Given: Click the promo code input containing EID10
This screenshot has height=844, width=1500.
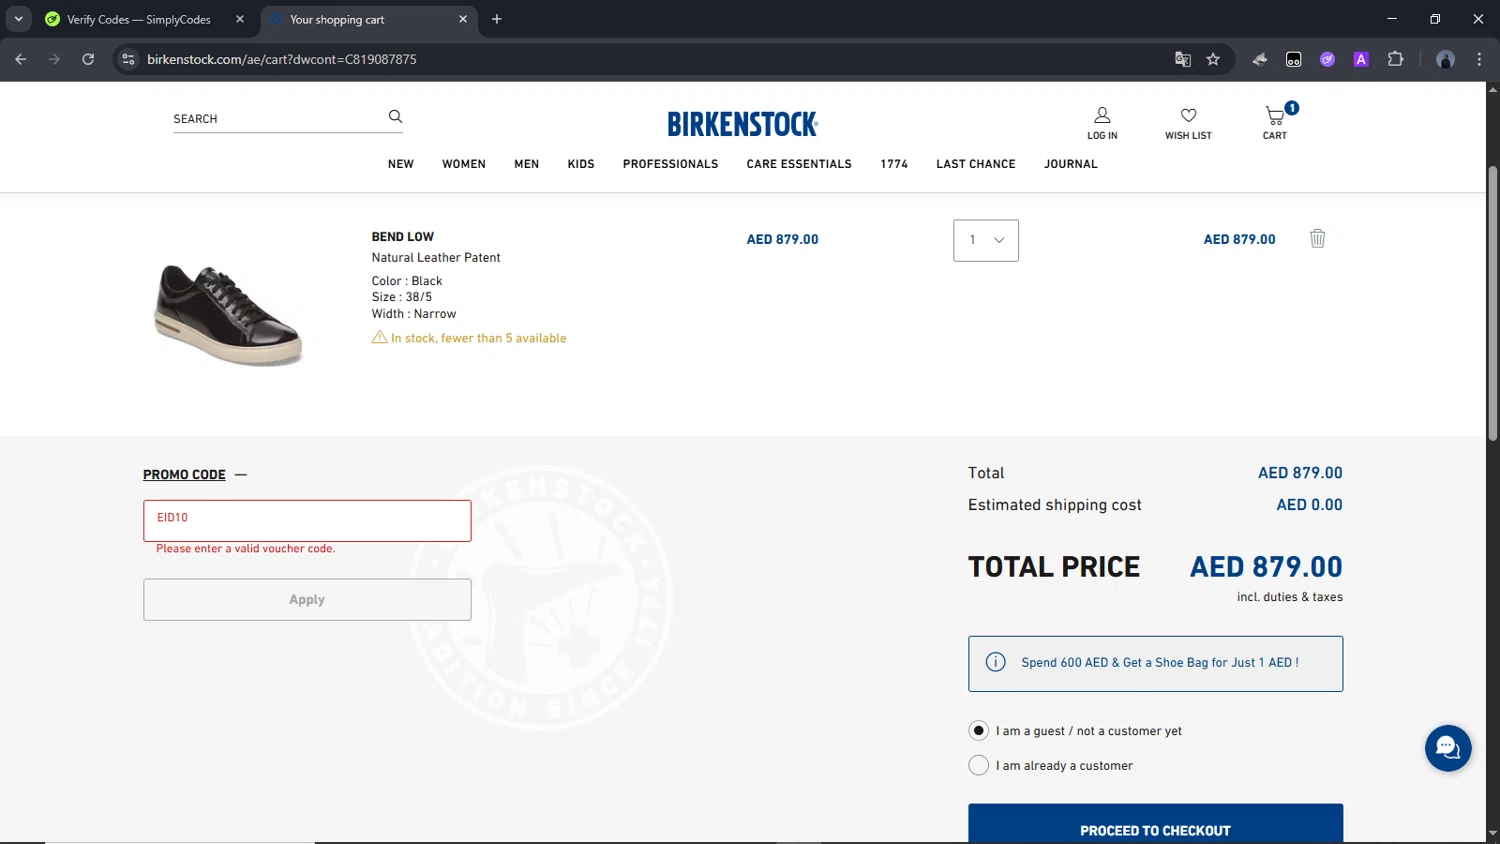Looking at the screenshot, I should (307, 520).
